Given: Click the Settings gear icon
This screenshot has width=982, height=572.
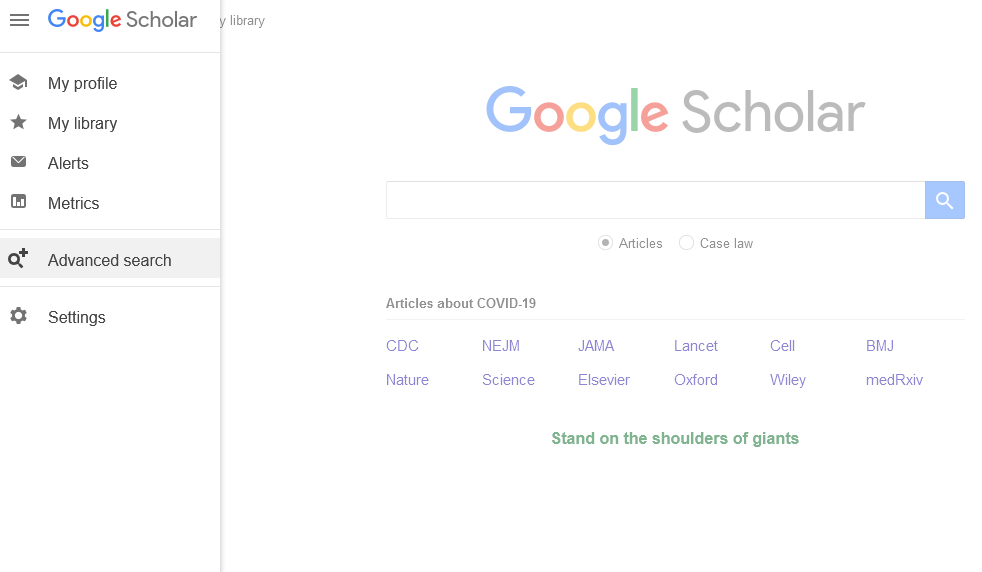Looking at the screenshot, I should click(x=19, y=316).
